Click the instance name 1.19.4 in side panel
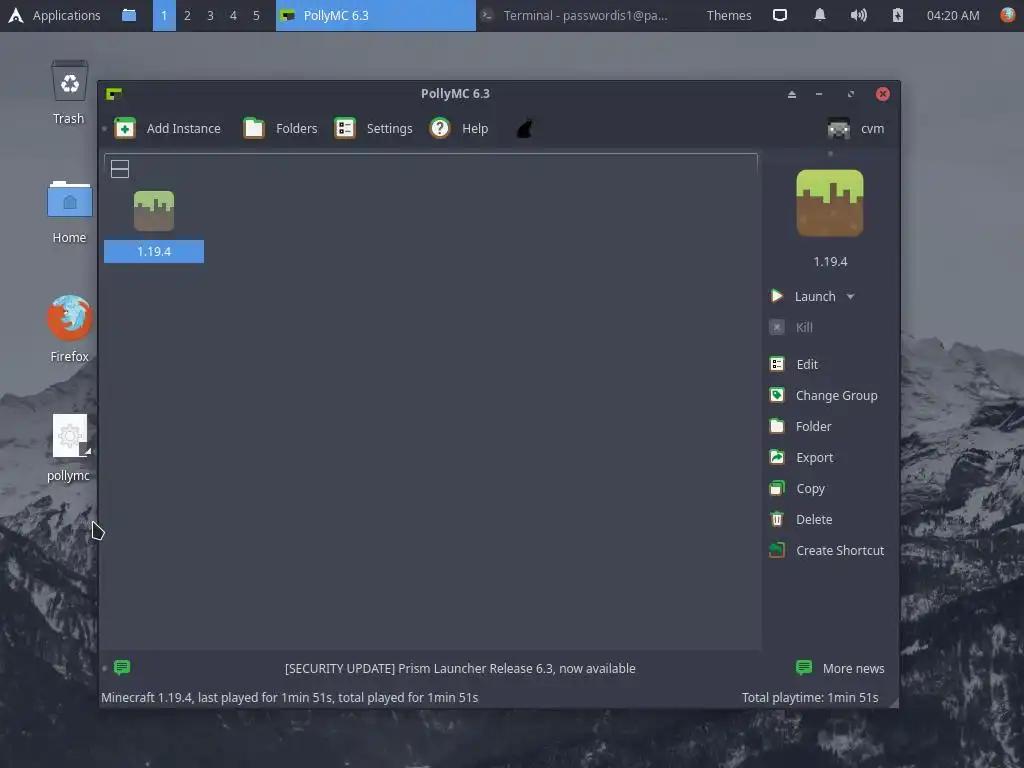 830,262
